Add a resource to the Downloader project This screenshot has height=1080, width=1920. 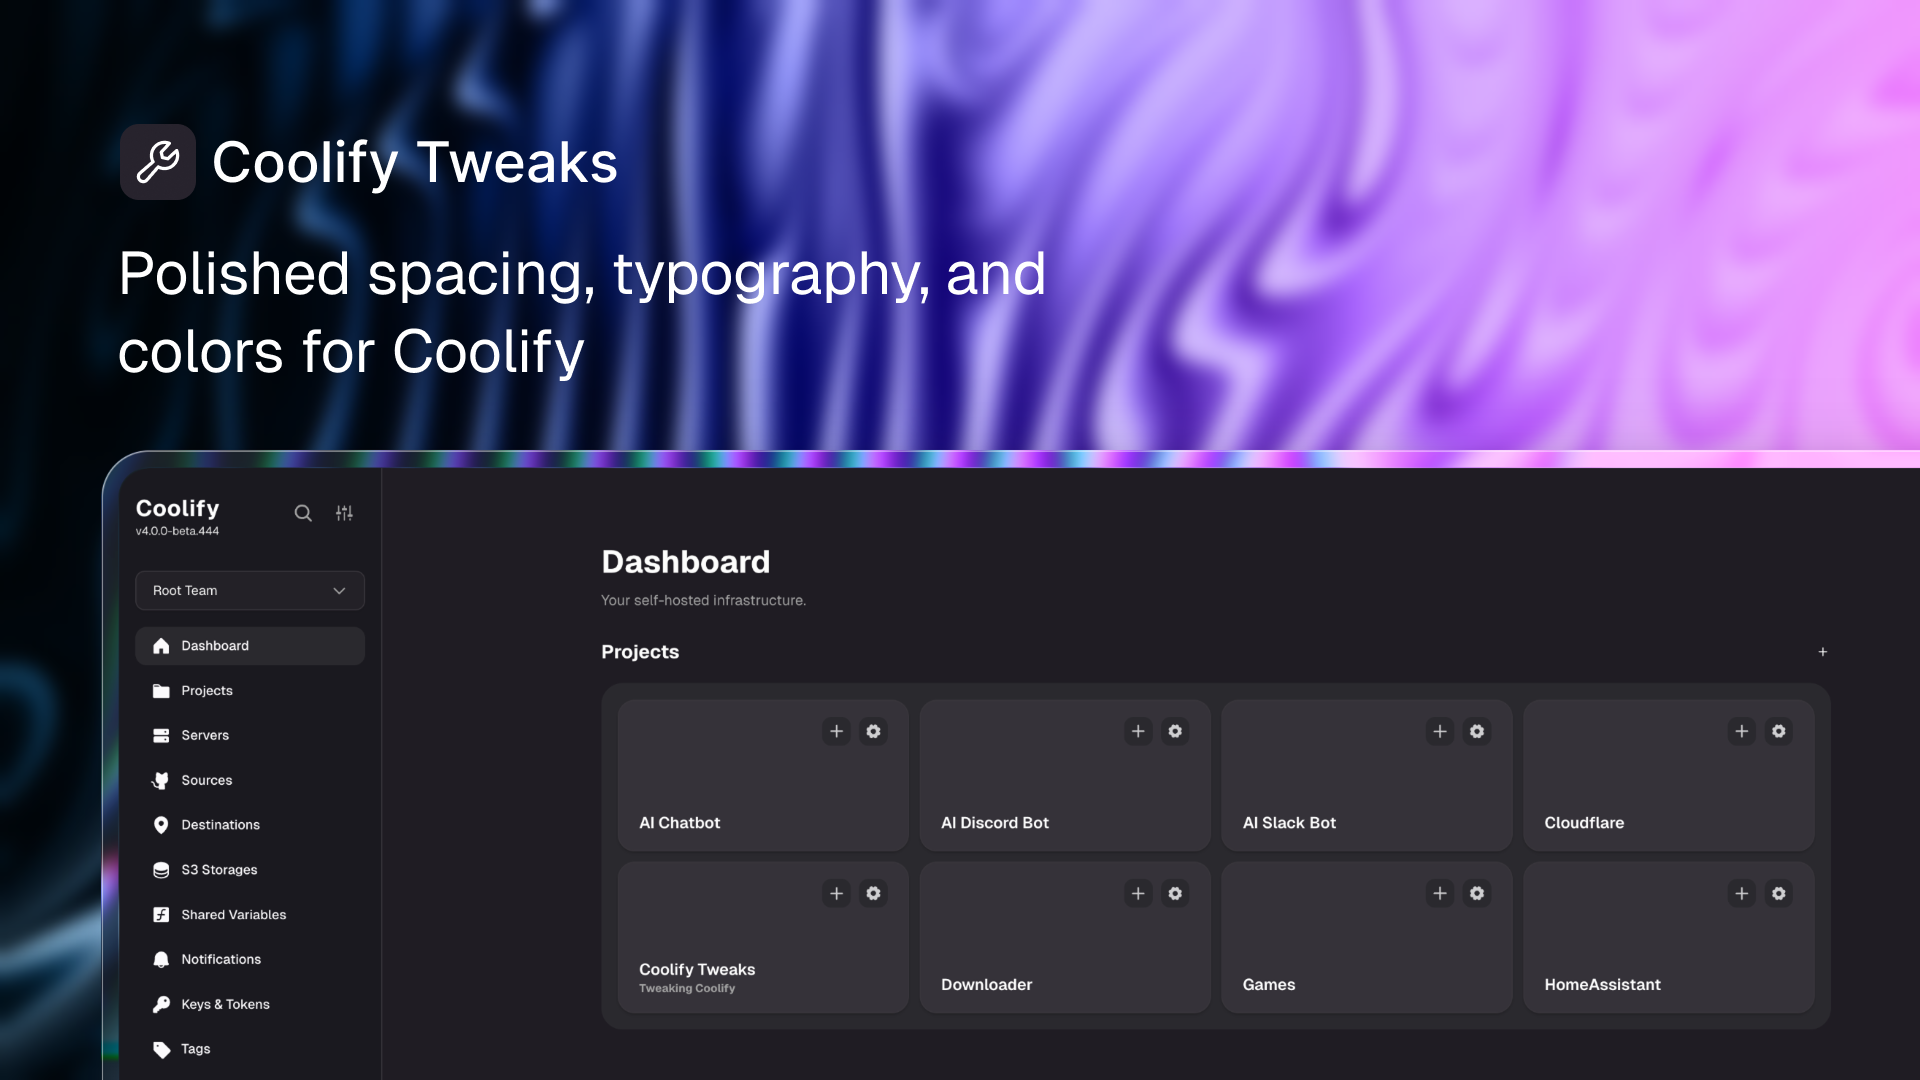coord(1137,893)
